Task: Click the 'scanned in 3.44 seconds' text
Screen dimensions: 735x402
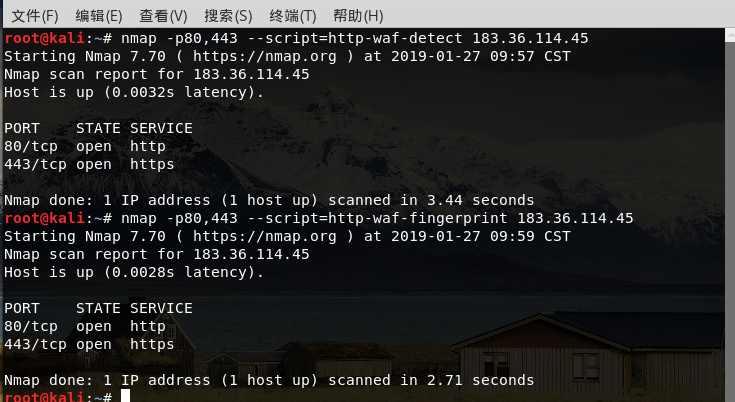Action: [x=431, y=200]
